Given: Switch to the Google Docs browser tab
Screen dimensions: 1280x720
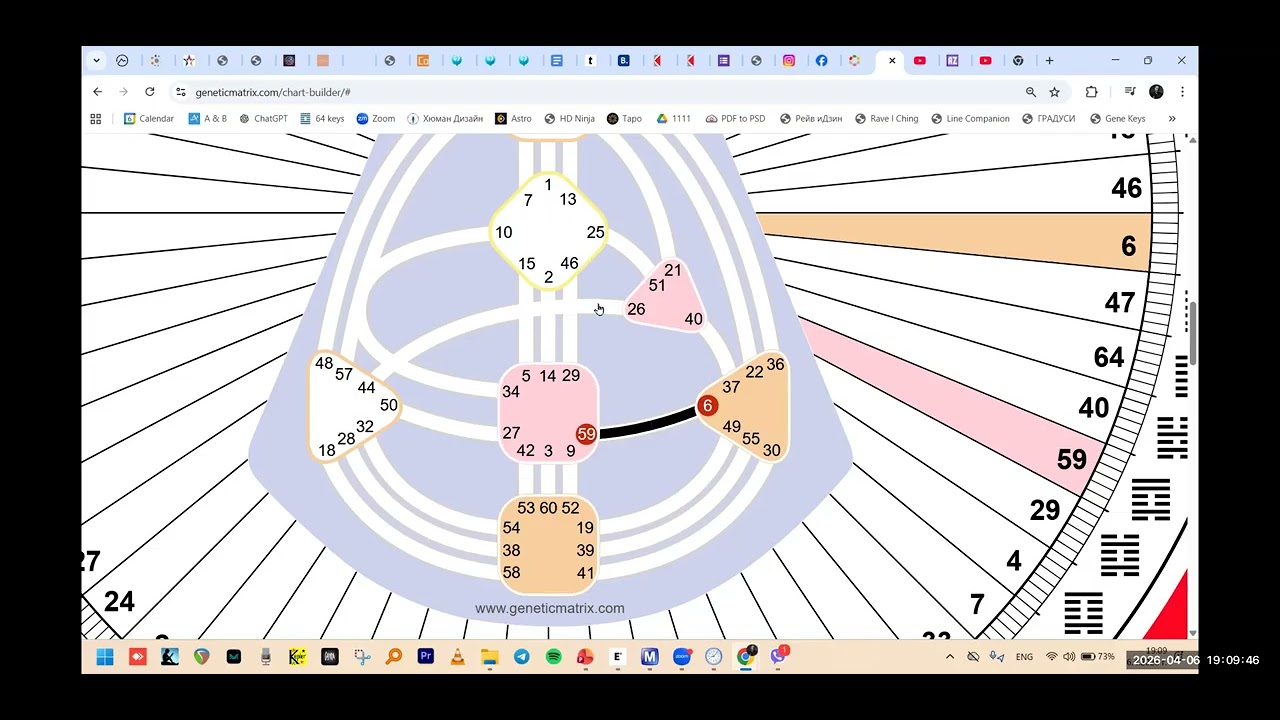Looking at the screenshot, I should [557, 61].
